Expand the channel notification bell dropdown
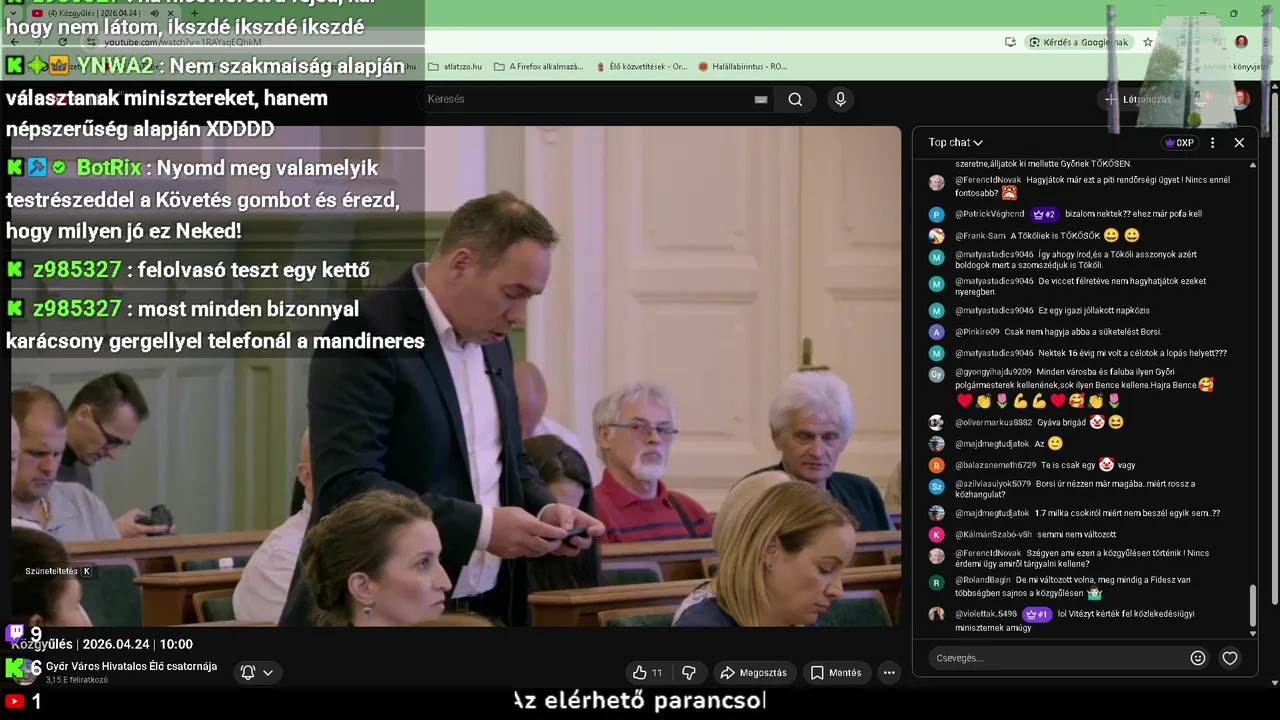Viewport: 1280px width, 720px height. click(x=257, y=673)
